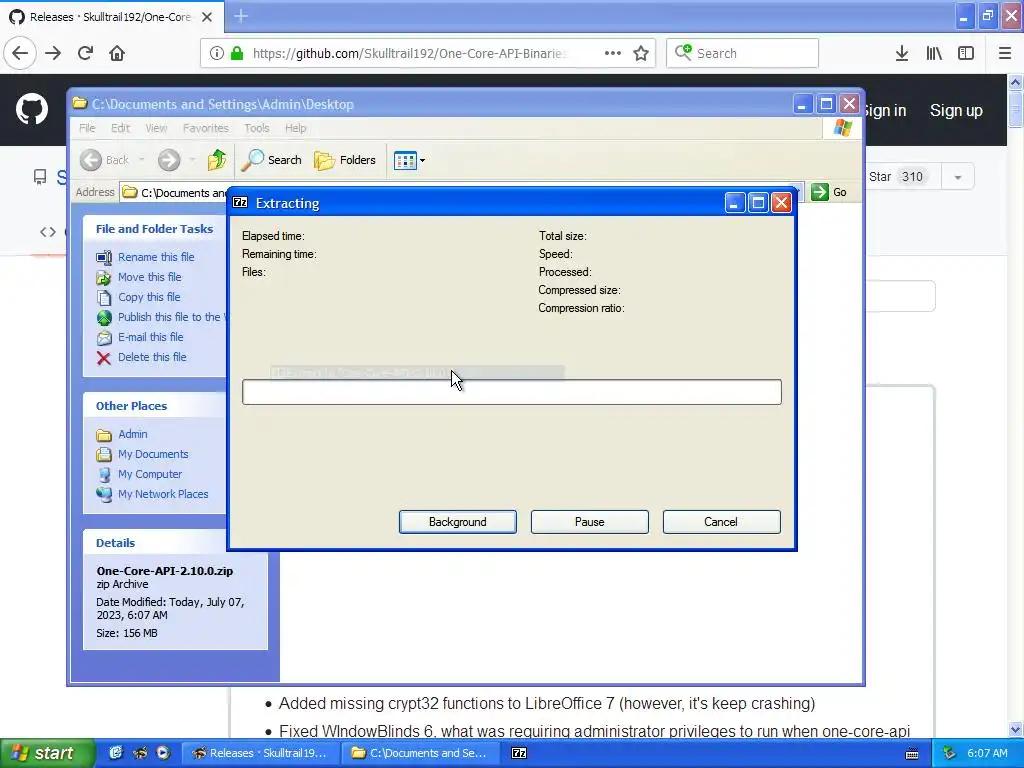Open new Firefox tab with plus
Screen dimensions: 1024x768
pyautogui.click(x=241, y=16)
